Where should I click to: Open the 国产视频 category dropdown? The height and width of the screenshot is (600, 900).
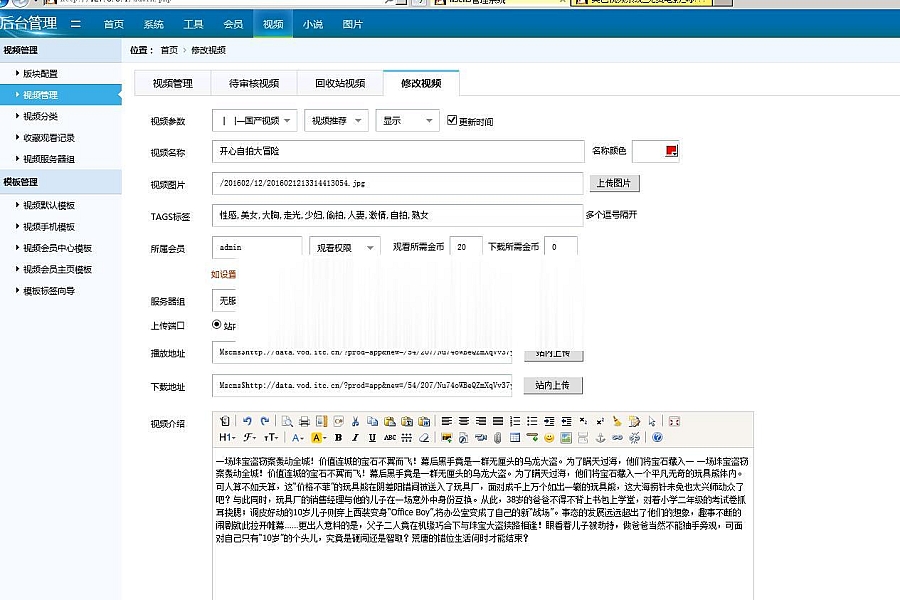255,121
